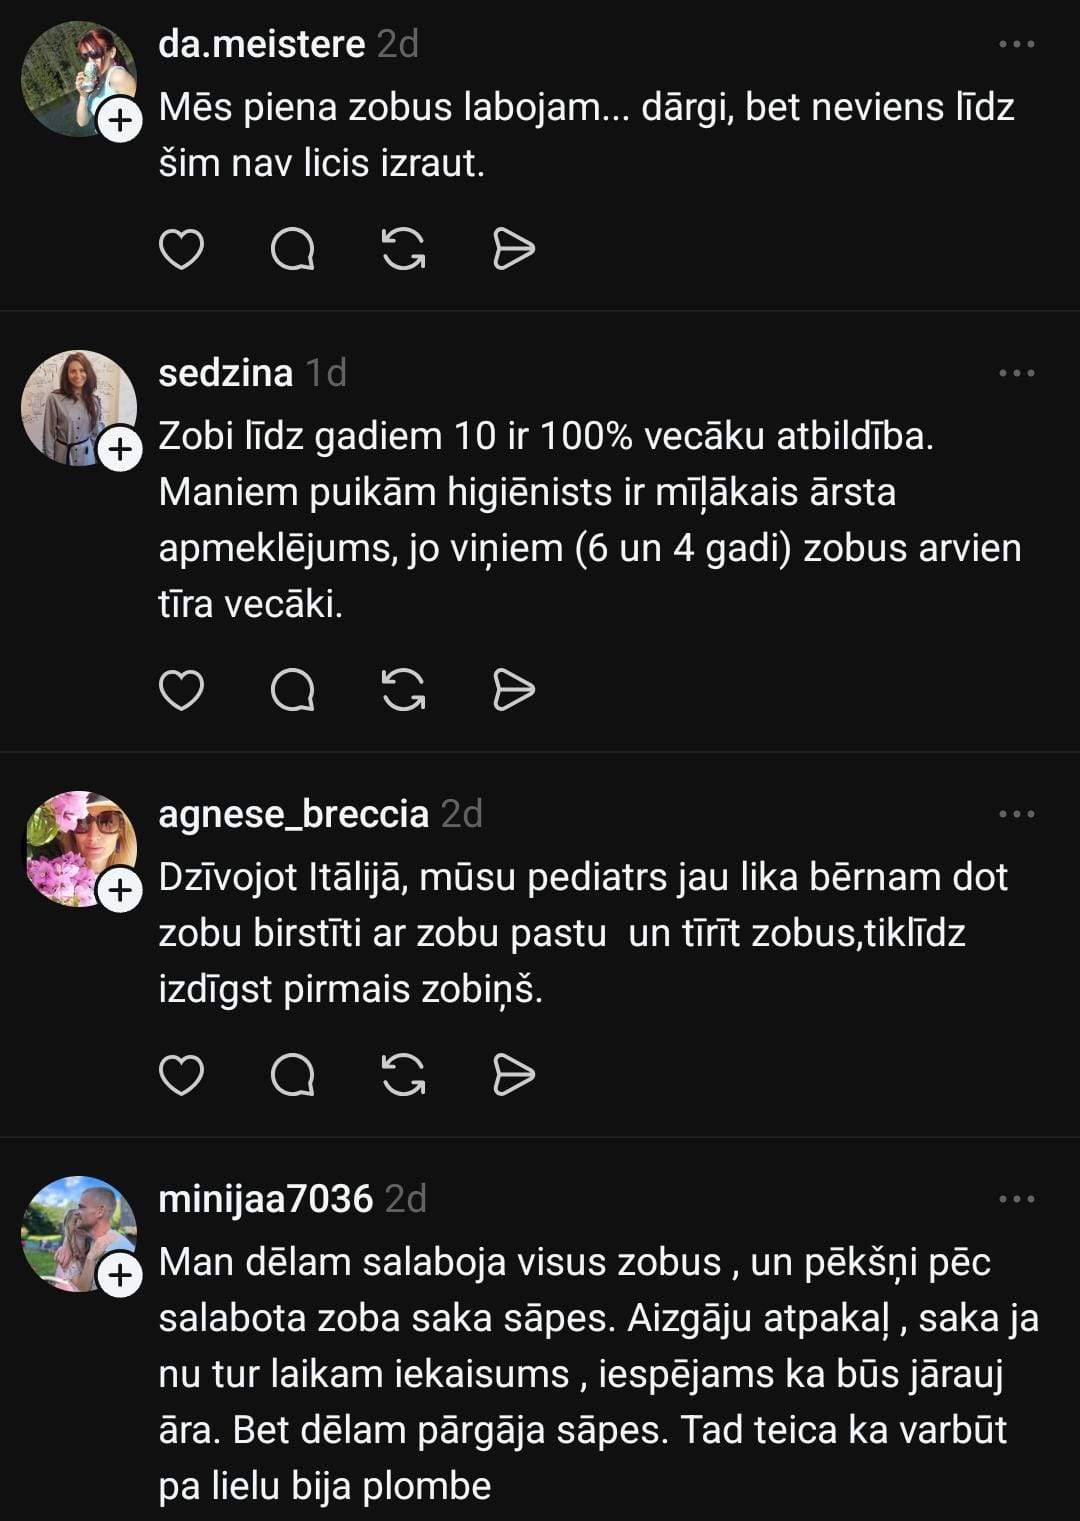
Task: Send sedzina's comment to someone
Action: click(x=514, y=690)
